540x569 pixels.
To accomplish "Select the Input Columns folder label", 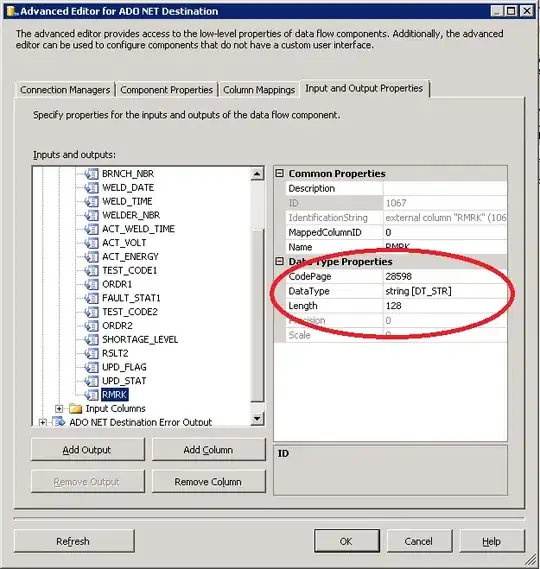I will (115, 409).
